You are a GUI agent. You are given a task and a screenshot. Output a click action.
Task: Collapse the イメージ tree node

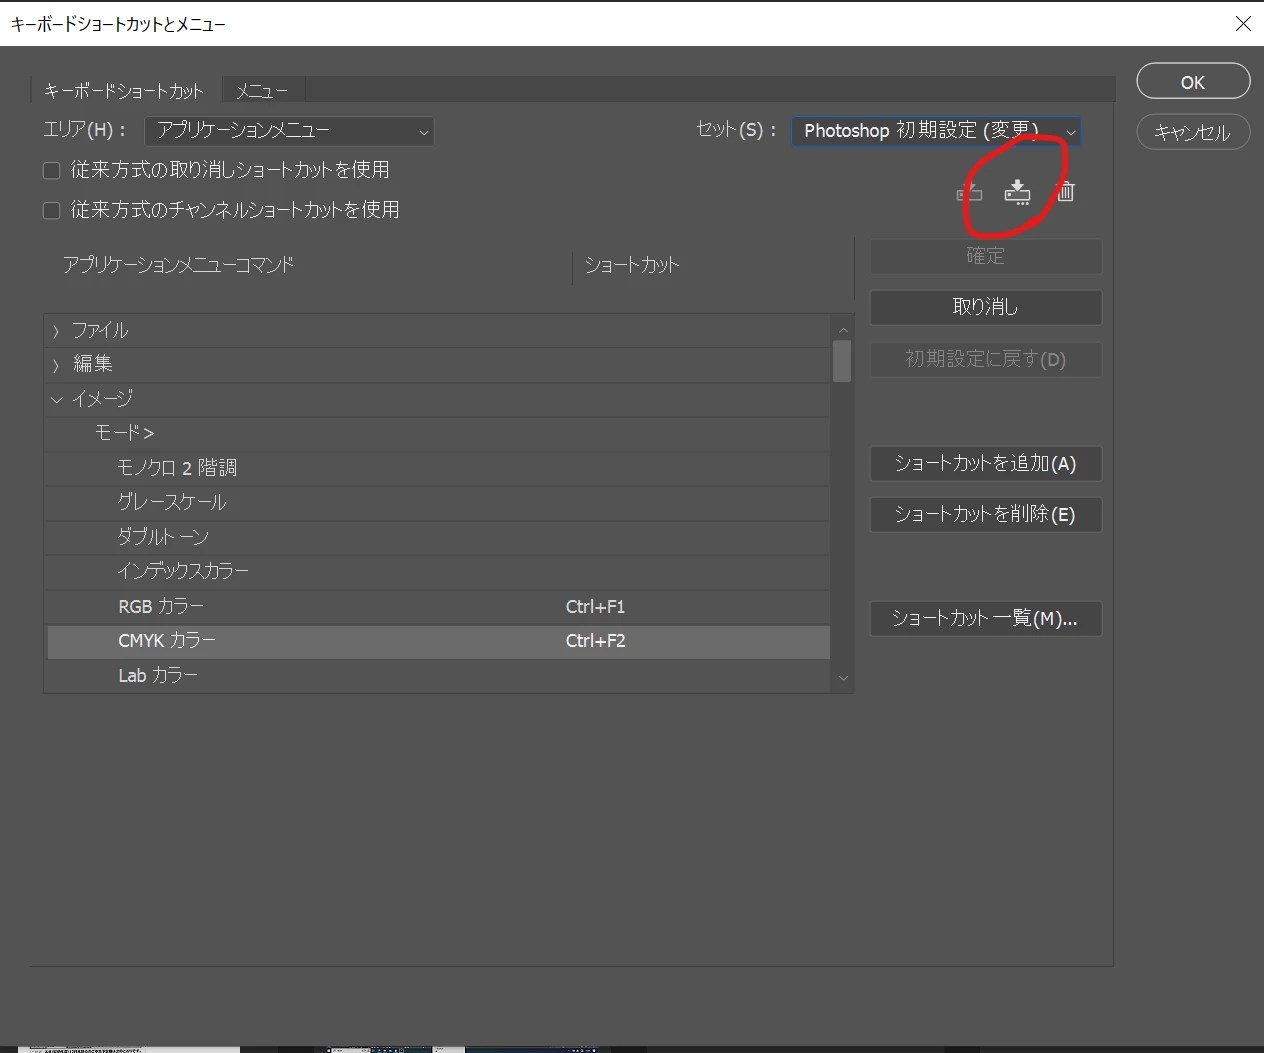pos(56,399)
